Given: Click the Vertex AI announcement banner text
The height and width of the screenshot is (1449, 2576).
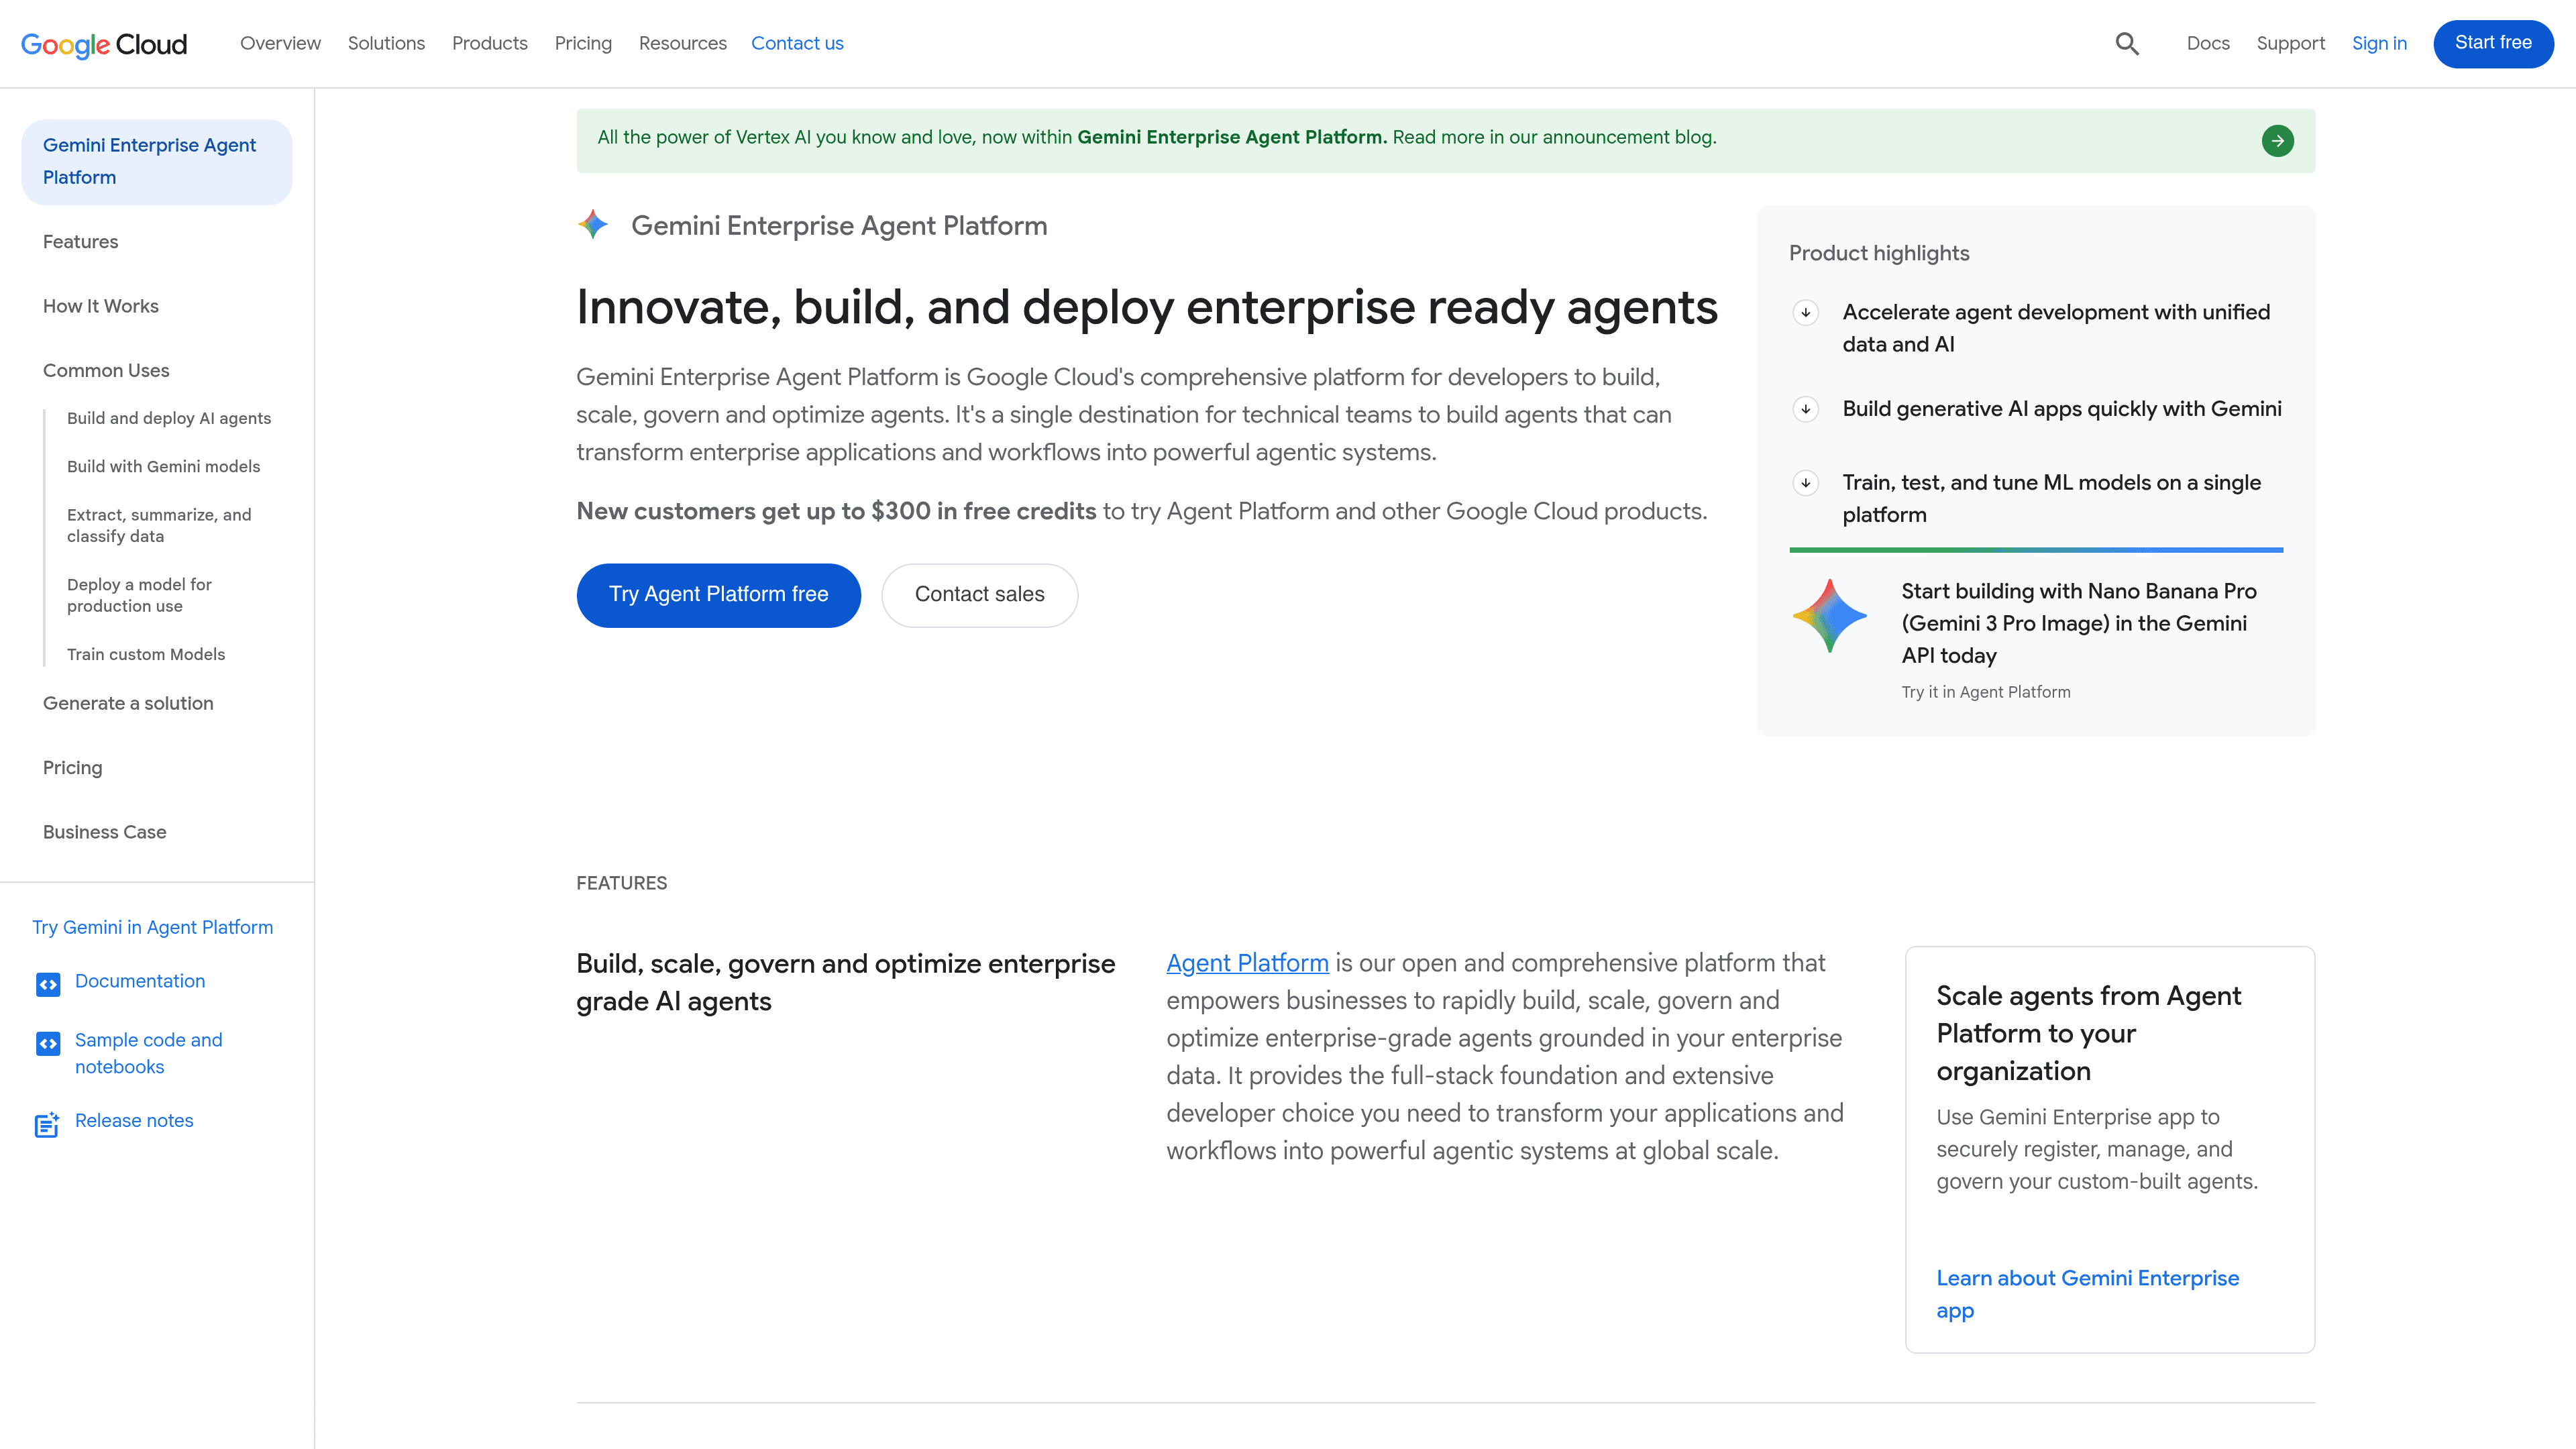Looking at the screenshot, I should pos(1156,137).
